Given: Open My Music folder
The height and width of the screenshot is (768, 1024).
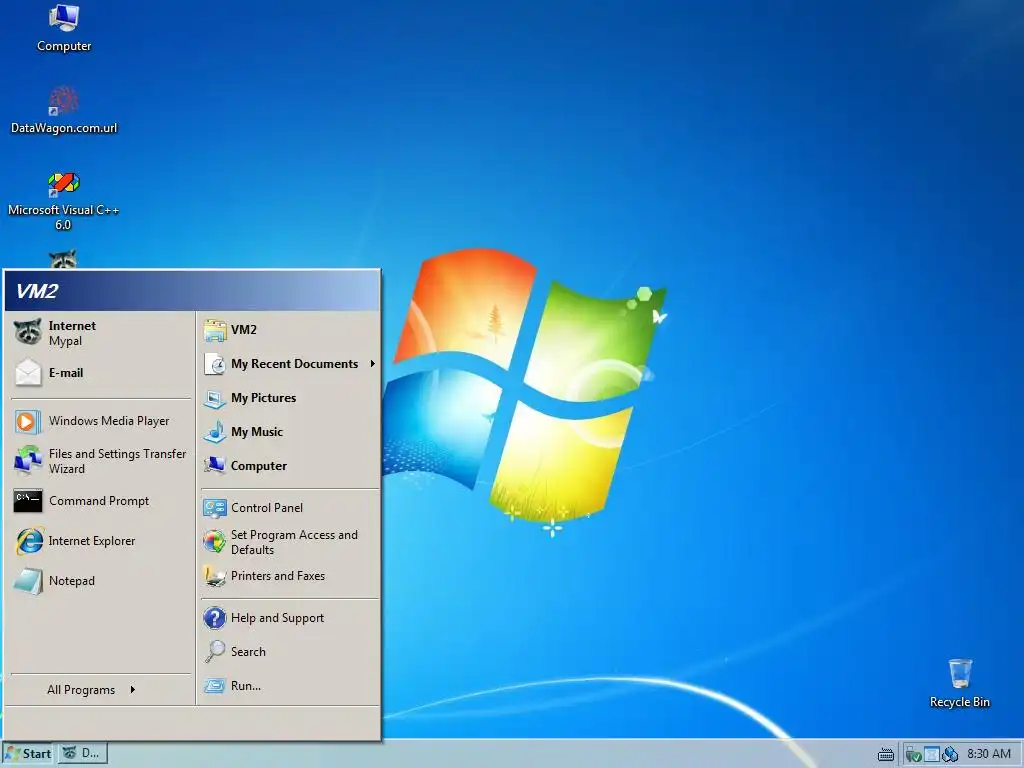Looking at the screenshot, I should (289, 432).
